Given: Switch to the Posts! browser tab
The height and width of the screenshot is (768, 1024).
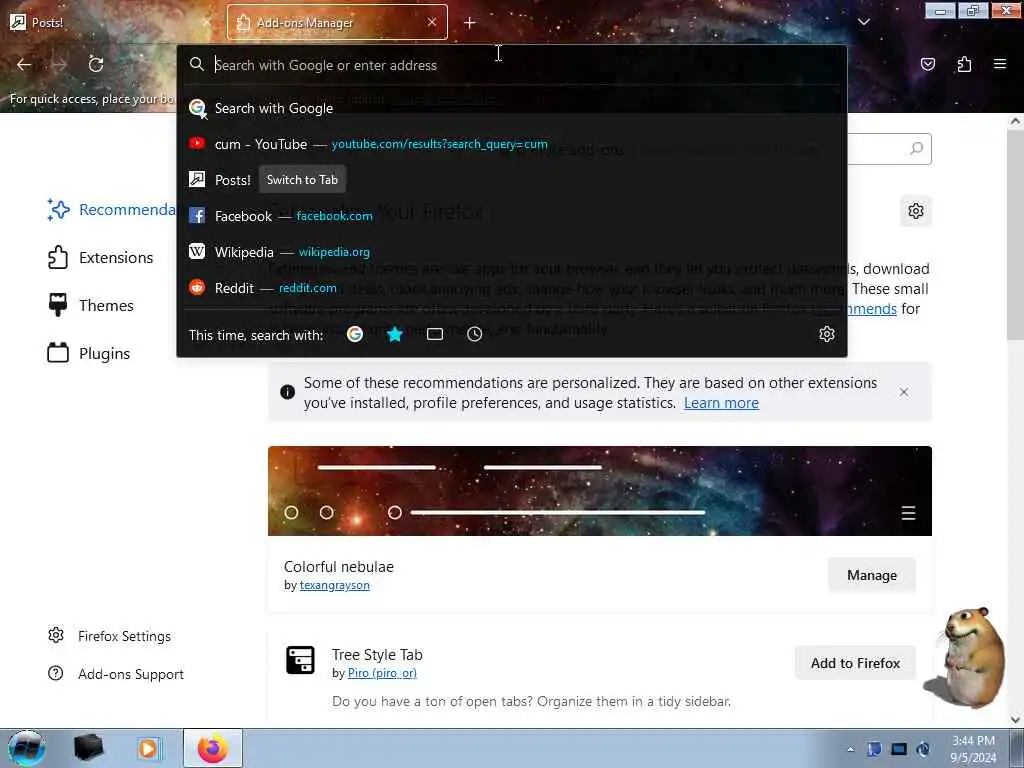Looking at the screenshot, I should pyautogui.click(x=111, y=23).
